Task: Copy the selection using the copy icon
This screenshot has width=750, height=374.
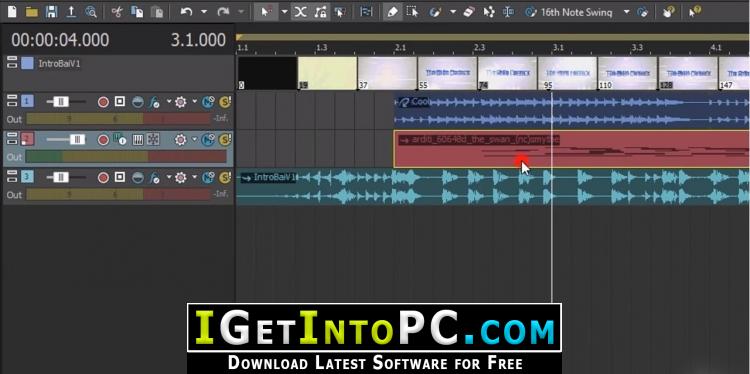Action: pyautogui.click(x=136, y=12)
